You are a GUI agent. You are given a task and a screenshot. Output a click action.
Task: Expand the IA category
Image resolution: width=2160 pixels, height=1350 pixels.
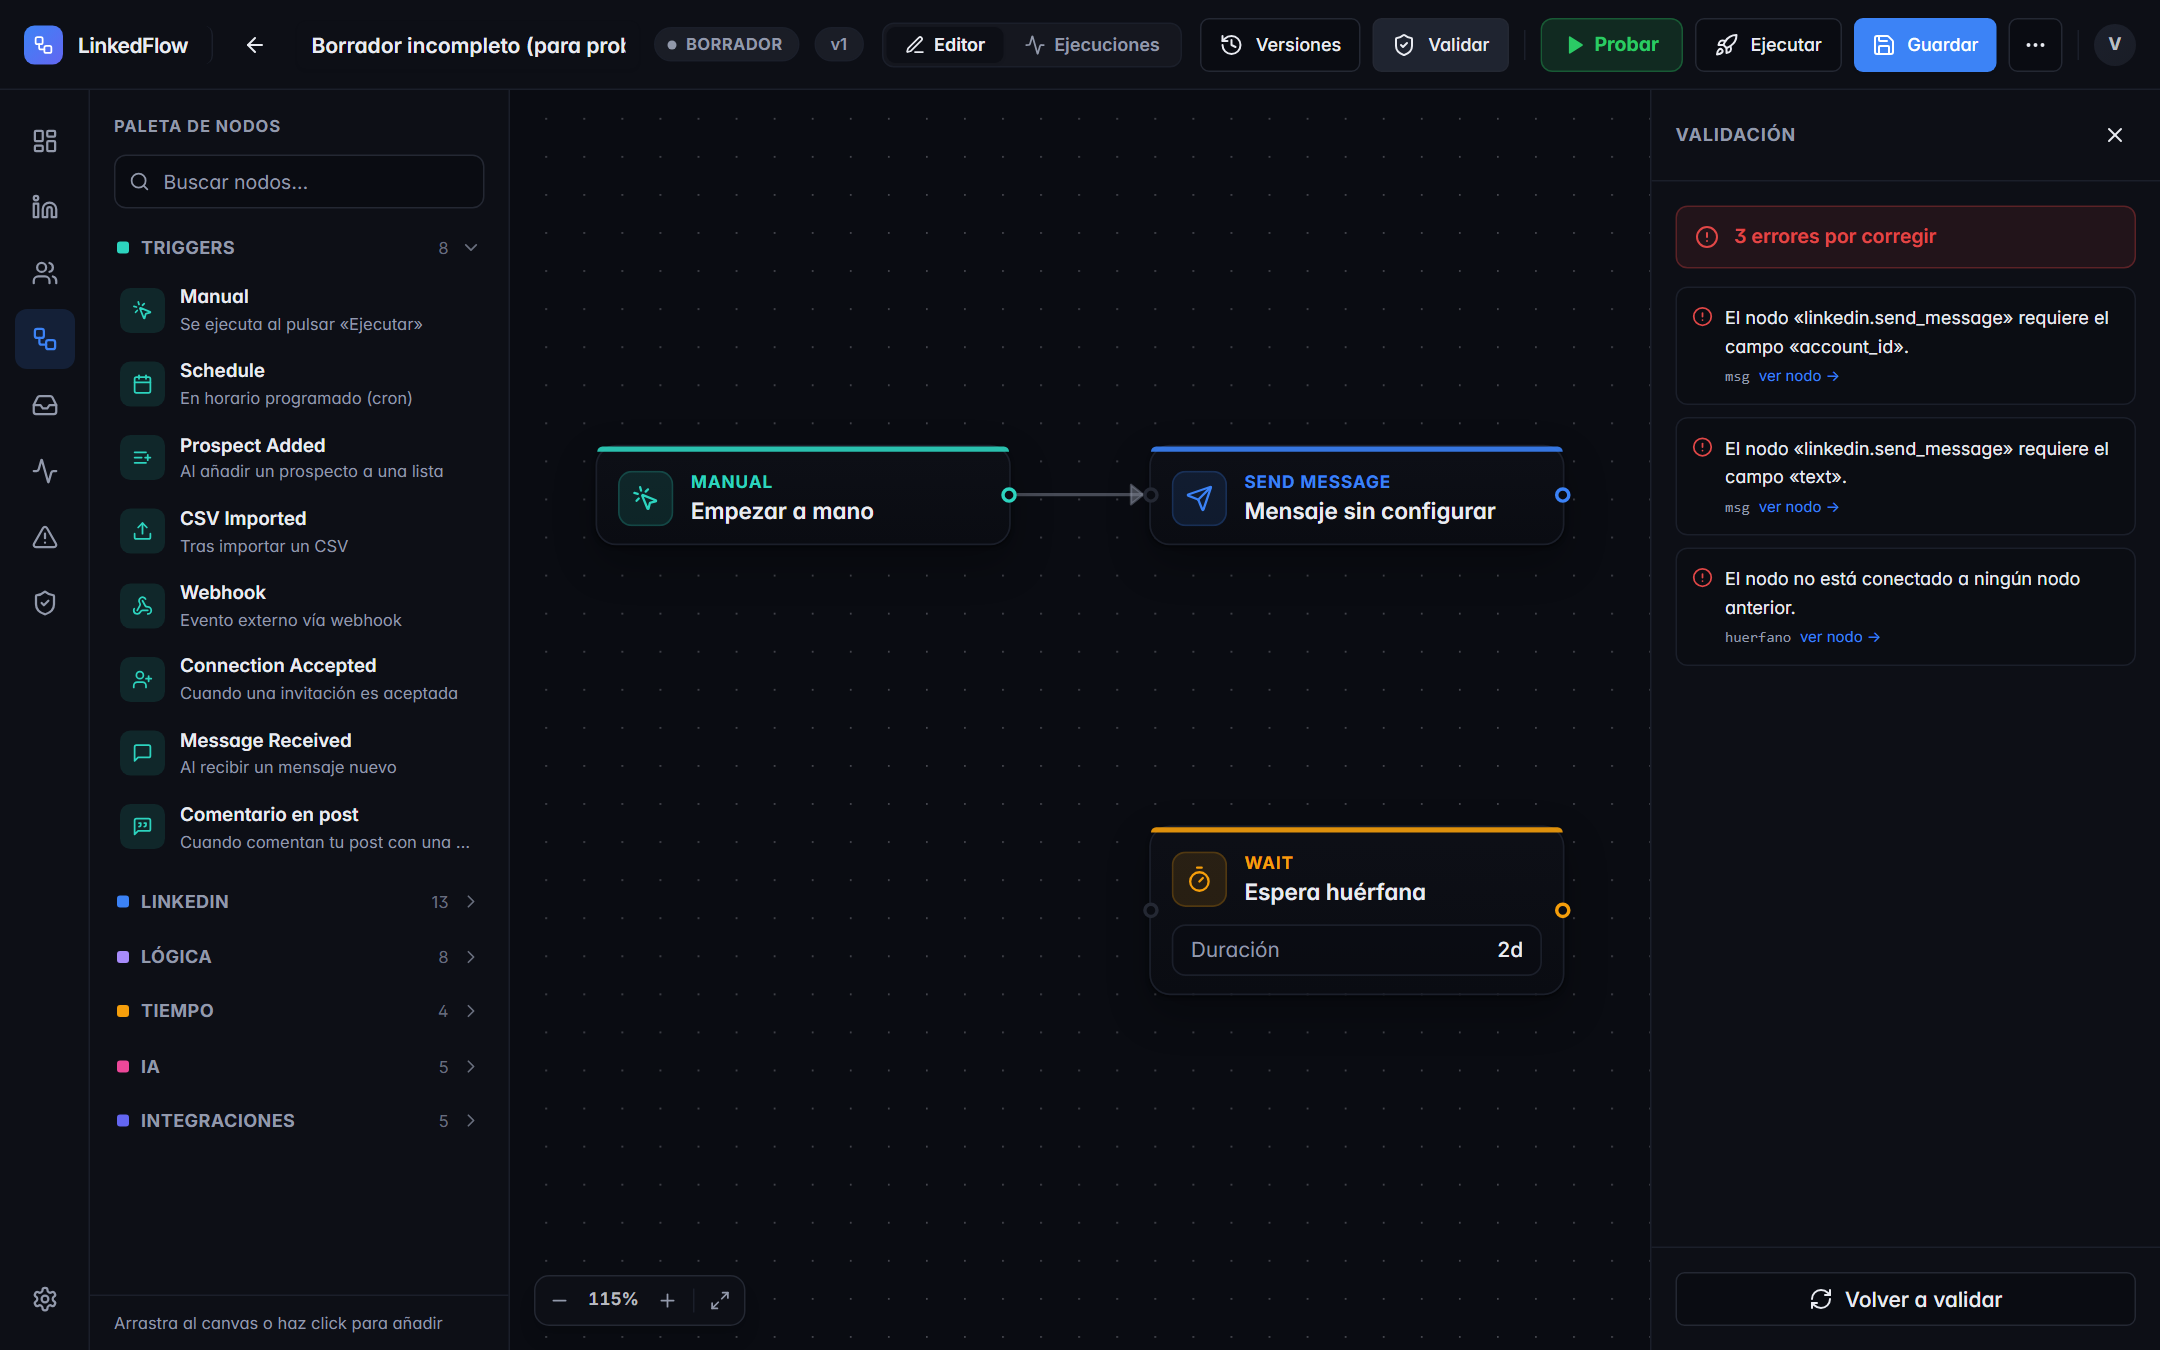[299, 1067]
